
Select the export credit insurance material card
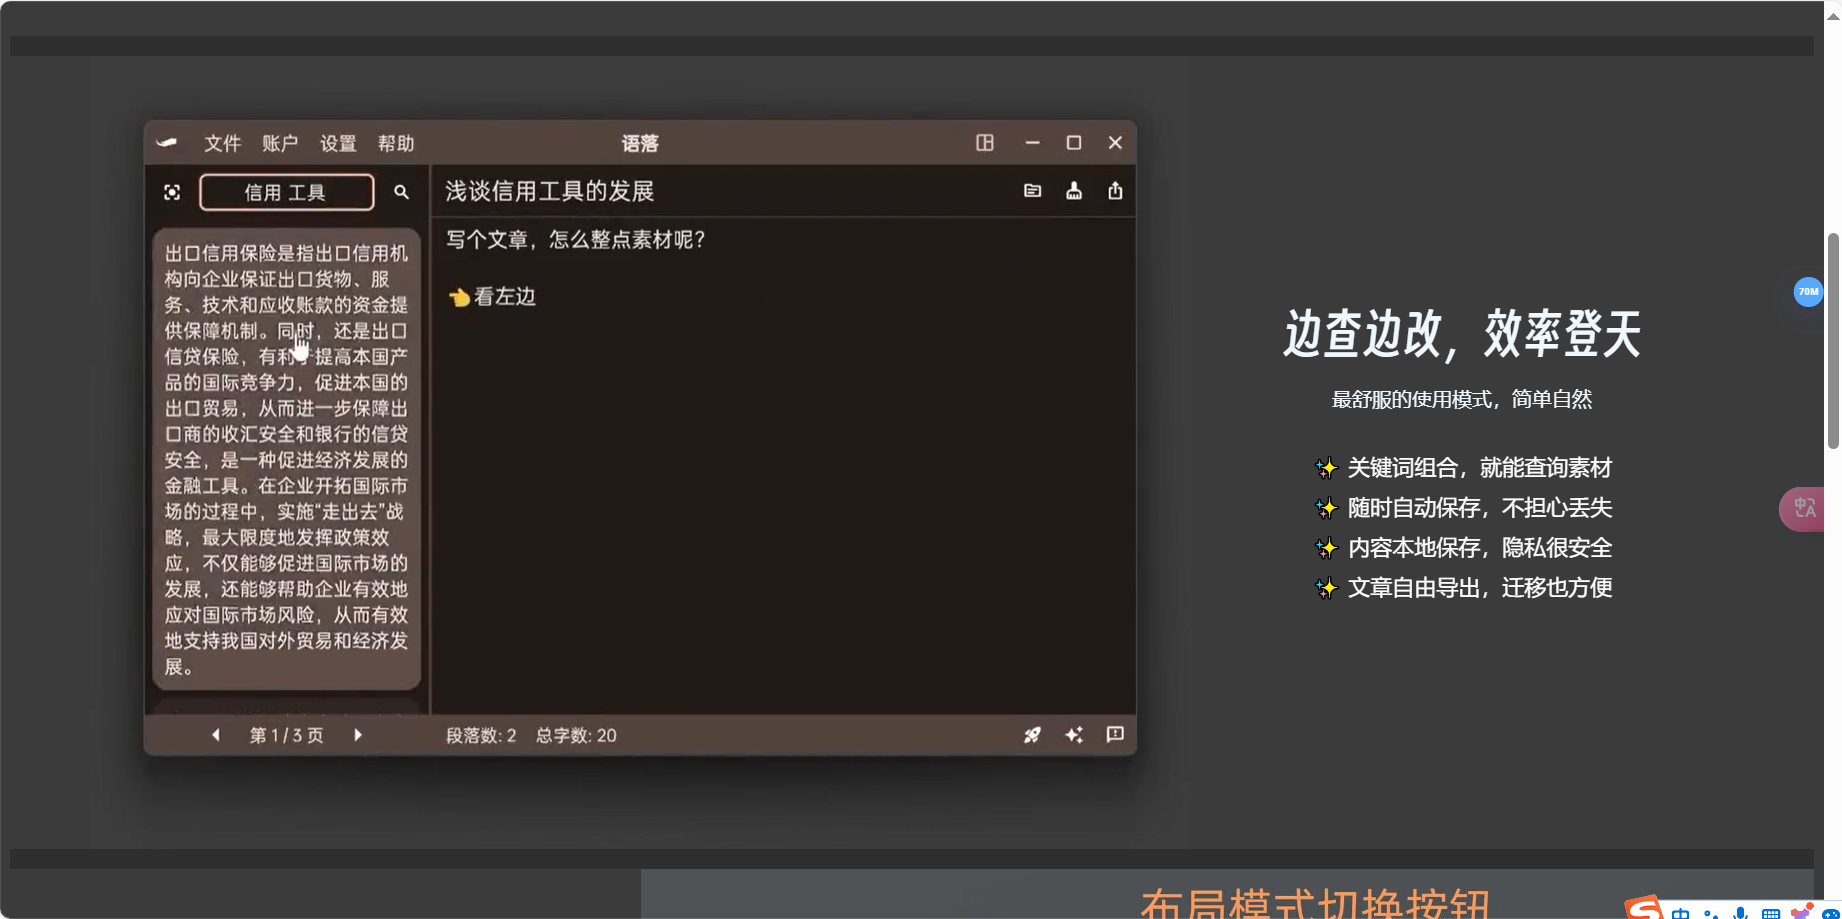(x=287, y=460)
